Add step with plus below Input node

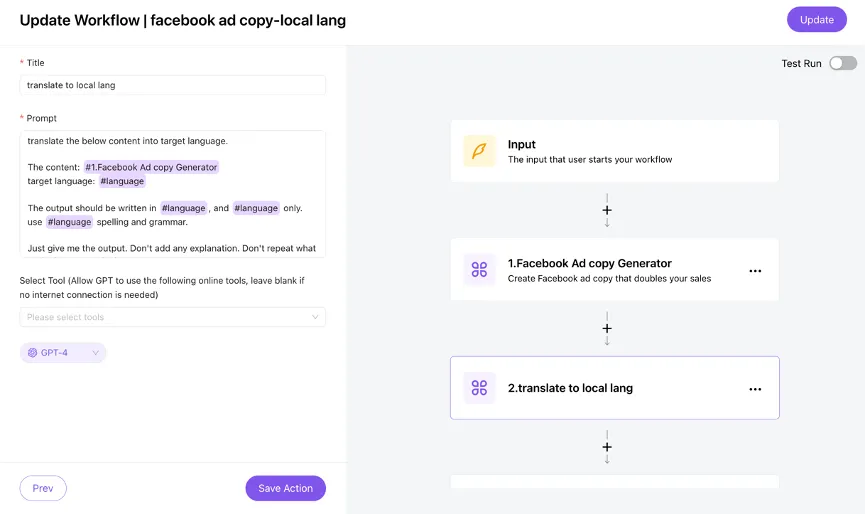point(607,211)
